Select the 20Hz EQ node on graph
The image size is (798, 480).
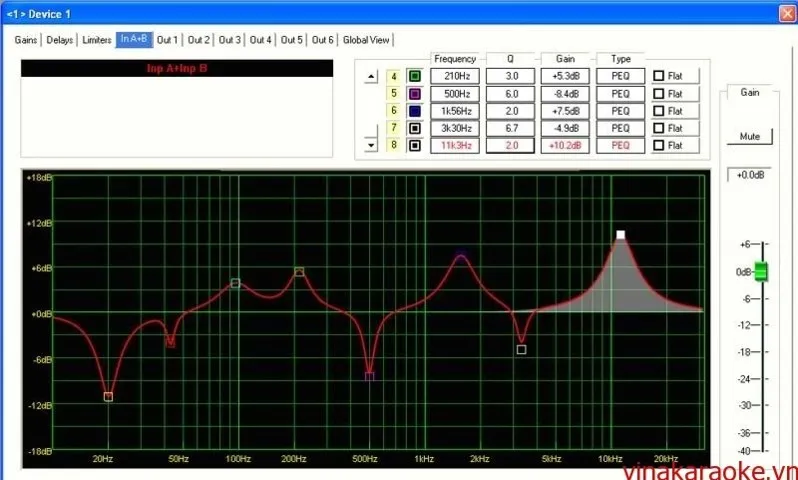click(x=108, y=397)
